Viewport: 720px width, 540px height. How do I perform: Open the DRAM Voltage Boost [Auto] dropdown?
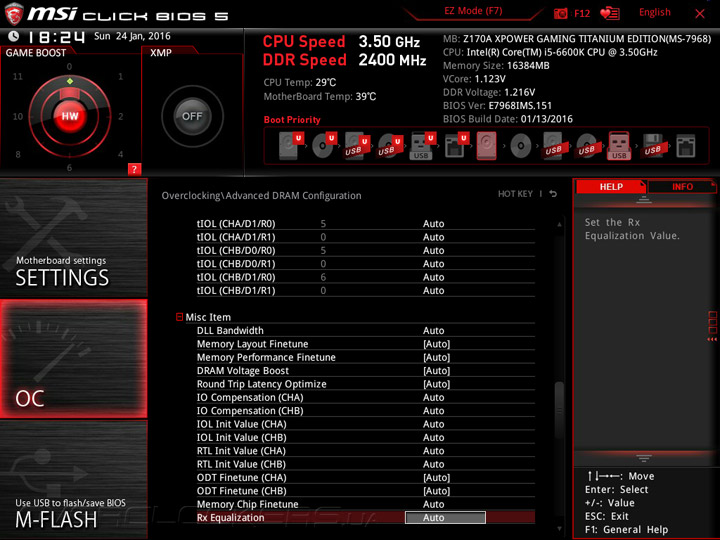pyautogui.click(x=436, y=371)
